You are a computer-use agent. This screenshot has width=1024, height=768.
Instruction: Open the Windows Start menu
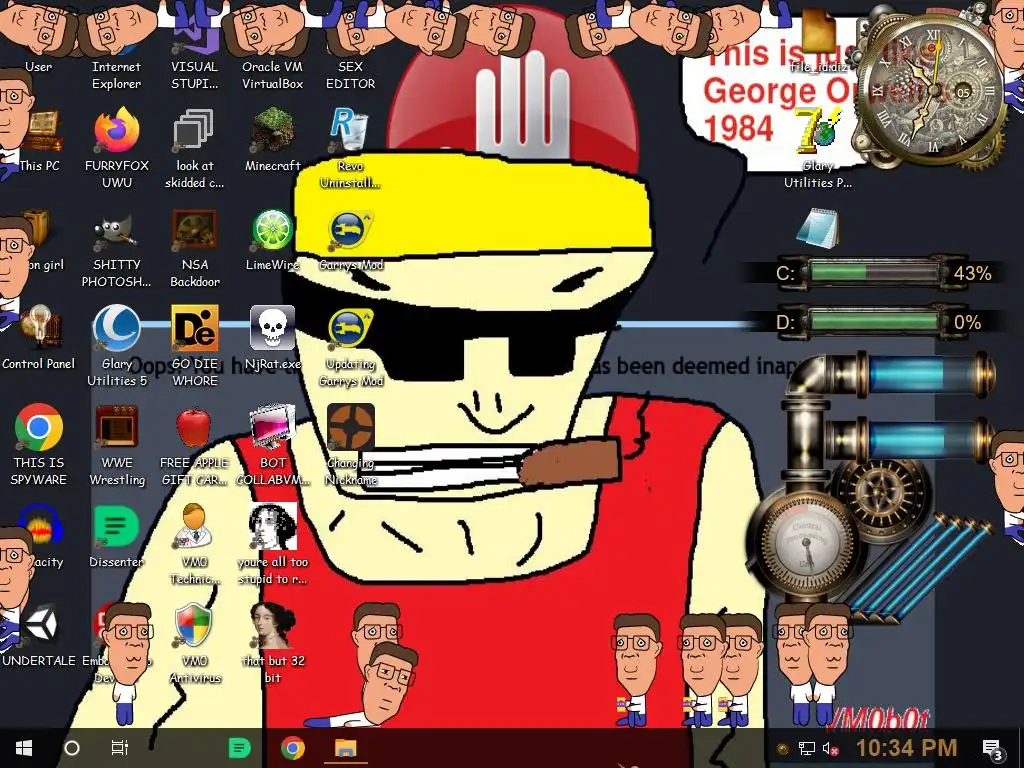24,748
